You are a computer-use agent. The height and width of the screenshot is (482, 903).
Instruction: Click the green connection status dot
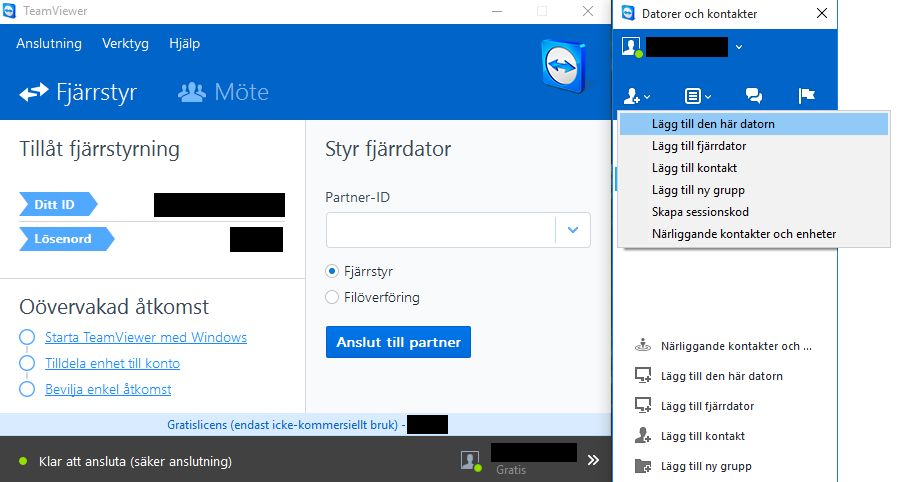click(23, 461)
